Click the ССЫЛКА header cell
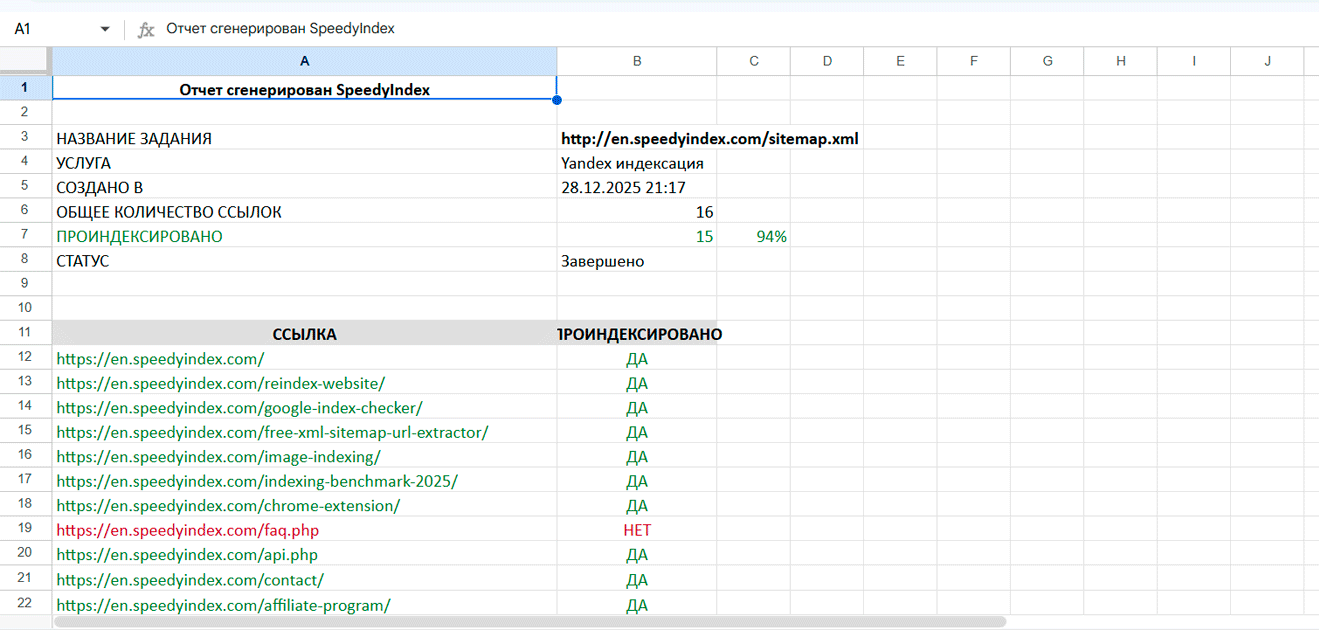The width and height of the screenshot is (1319, 630). tap(304, 334)
